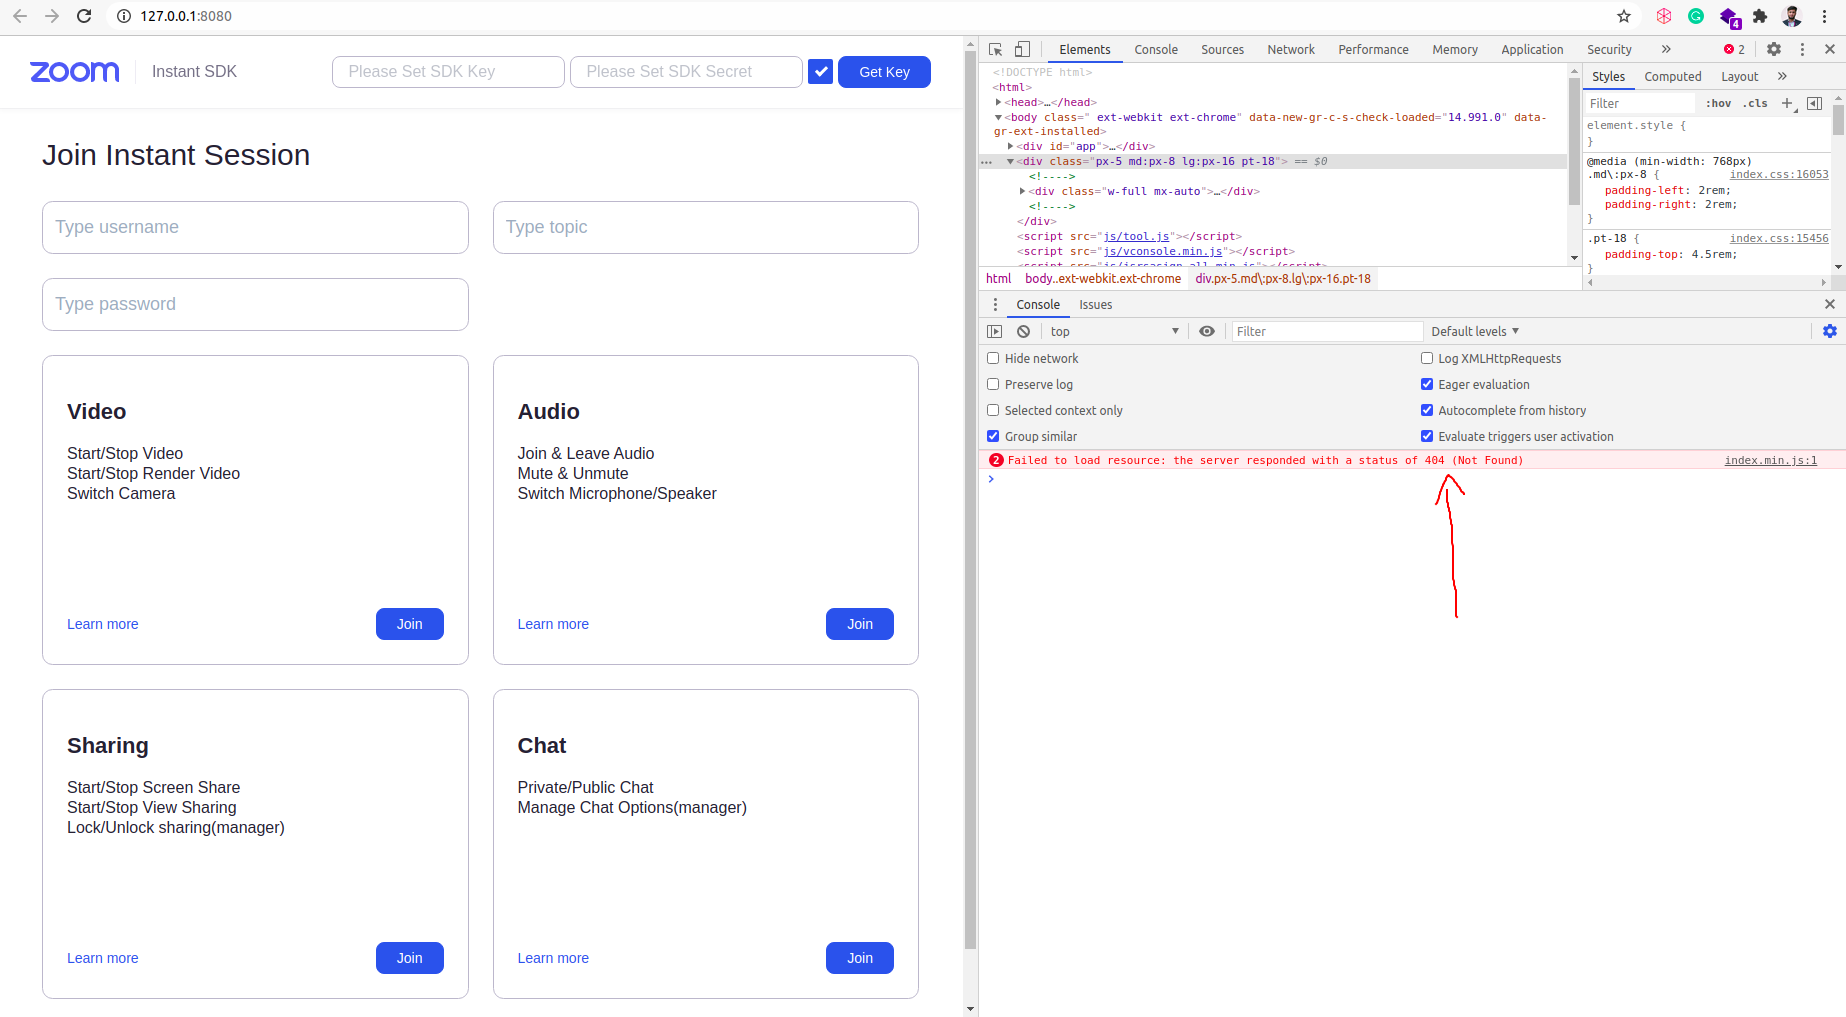
Task: Click the browser back arrow
Action: tap(20, 16)
